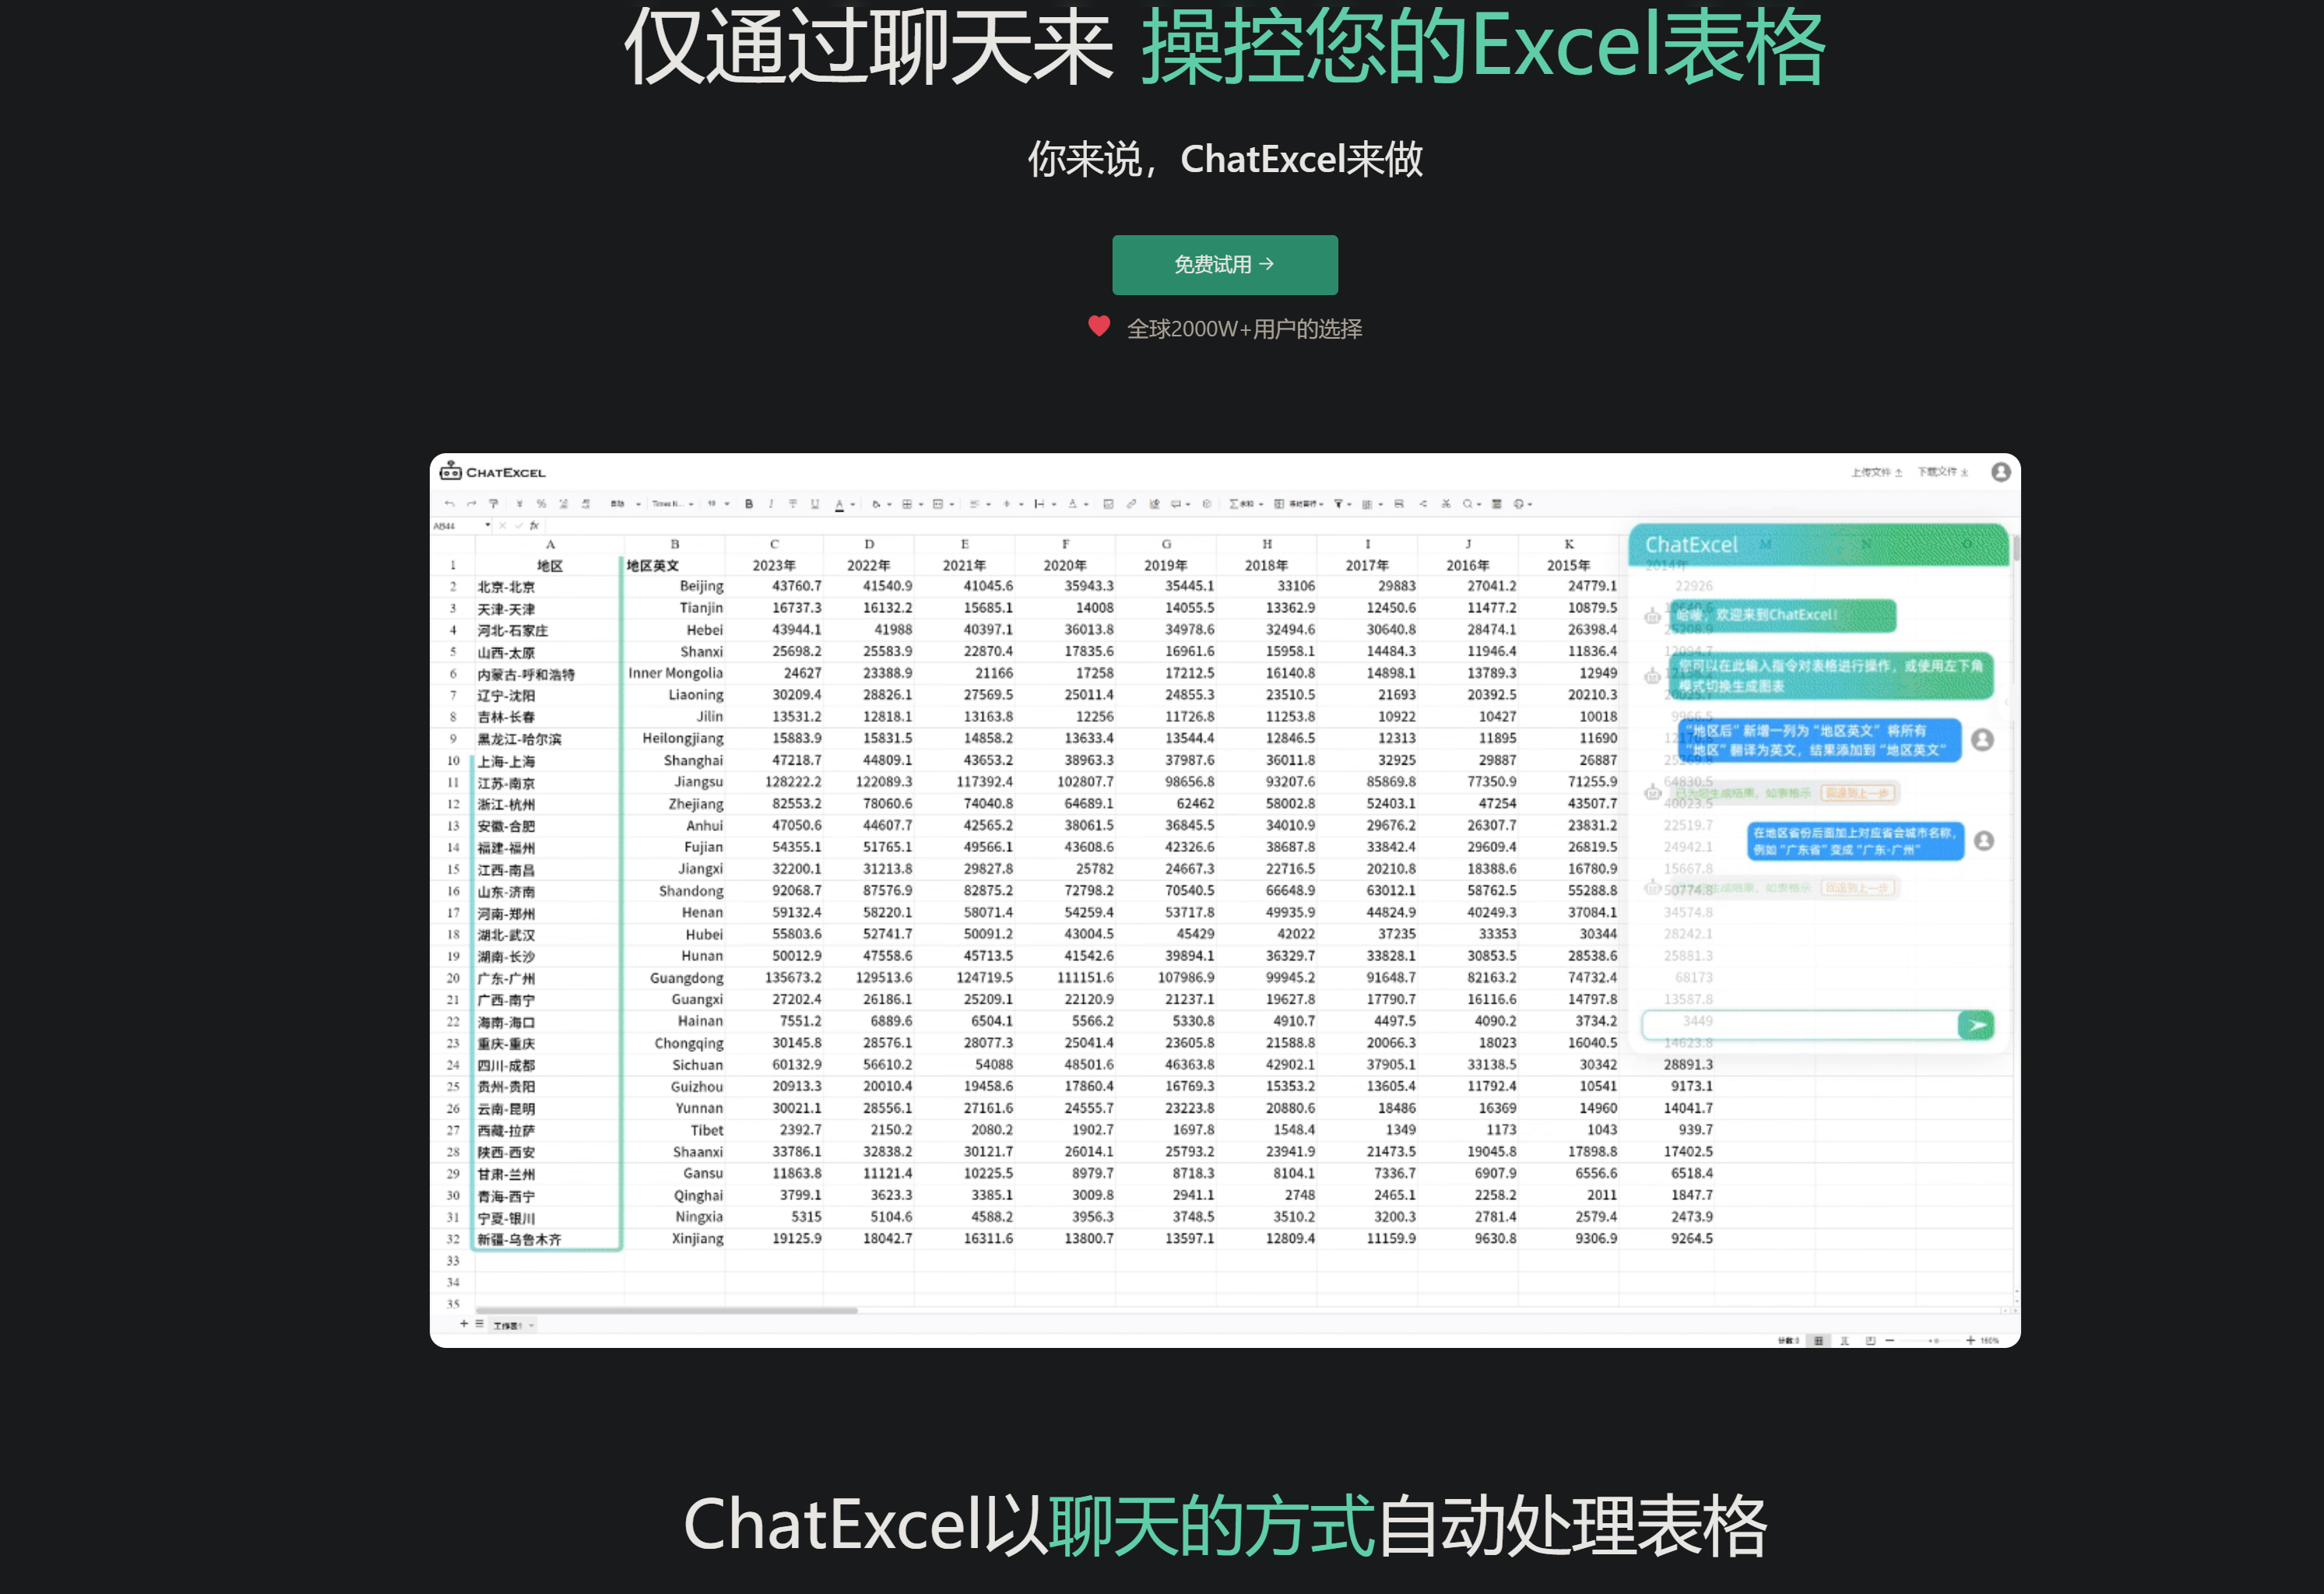Click the sheet list menu icon
Viewport: 2324px width, 1594px height.
click(479, 1323)
